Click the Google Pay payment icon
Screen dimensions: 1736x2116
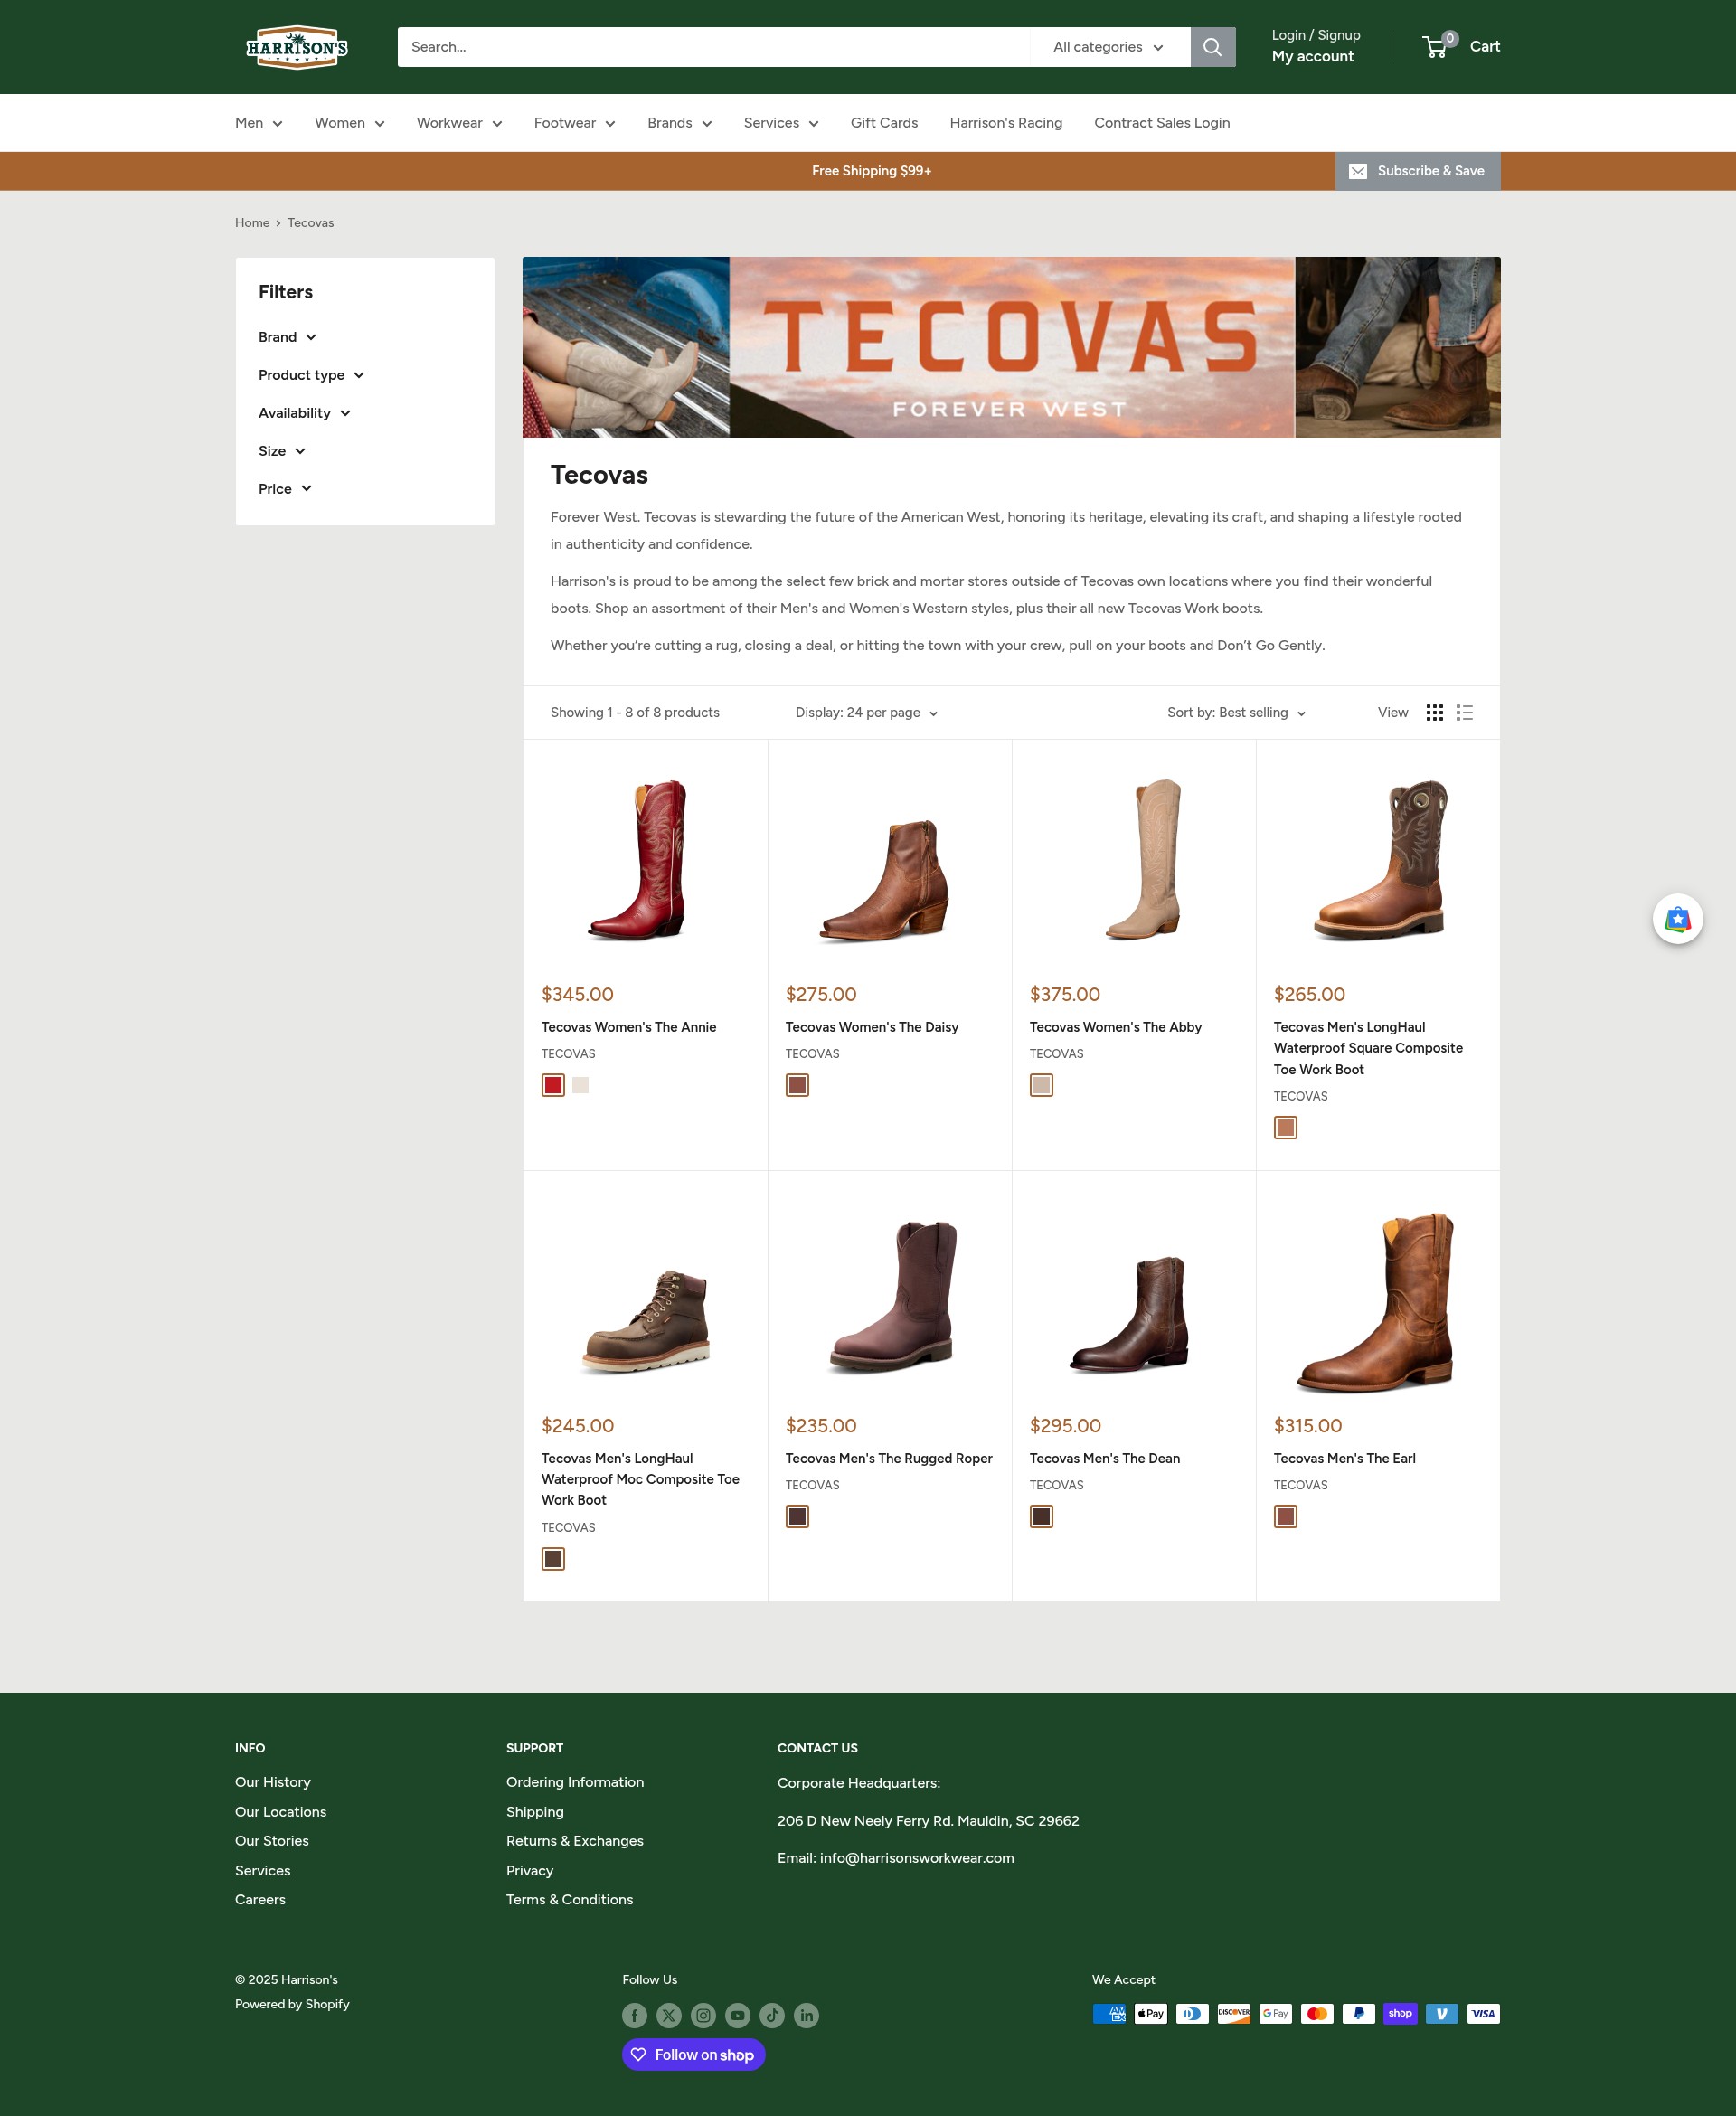1275,2013
